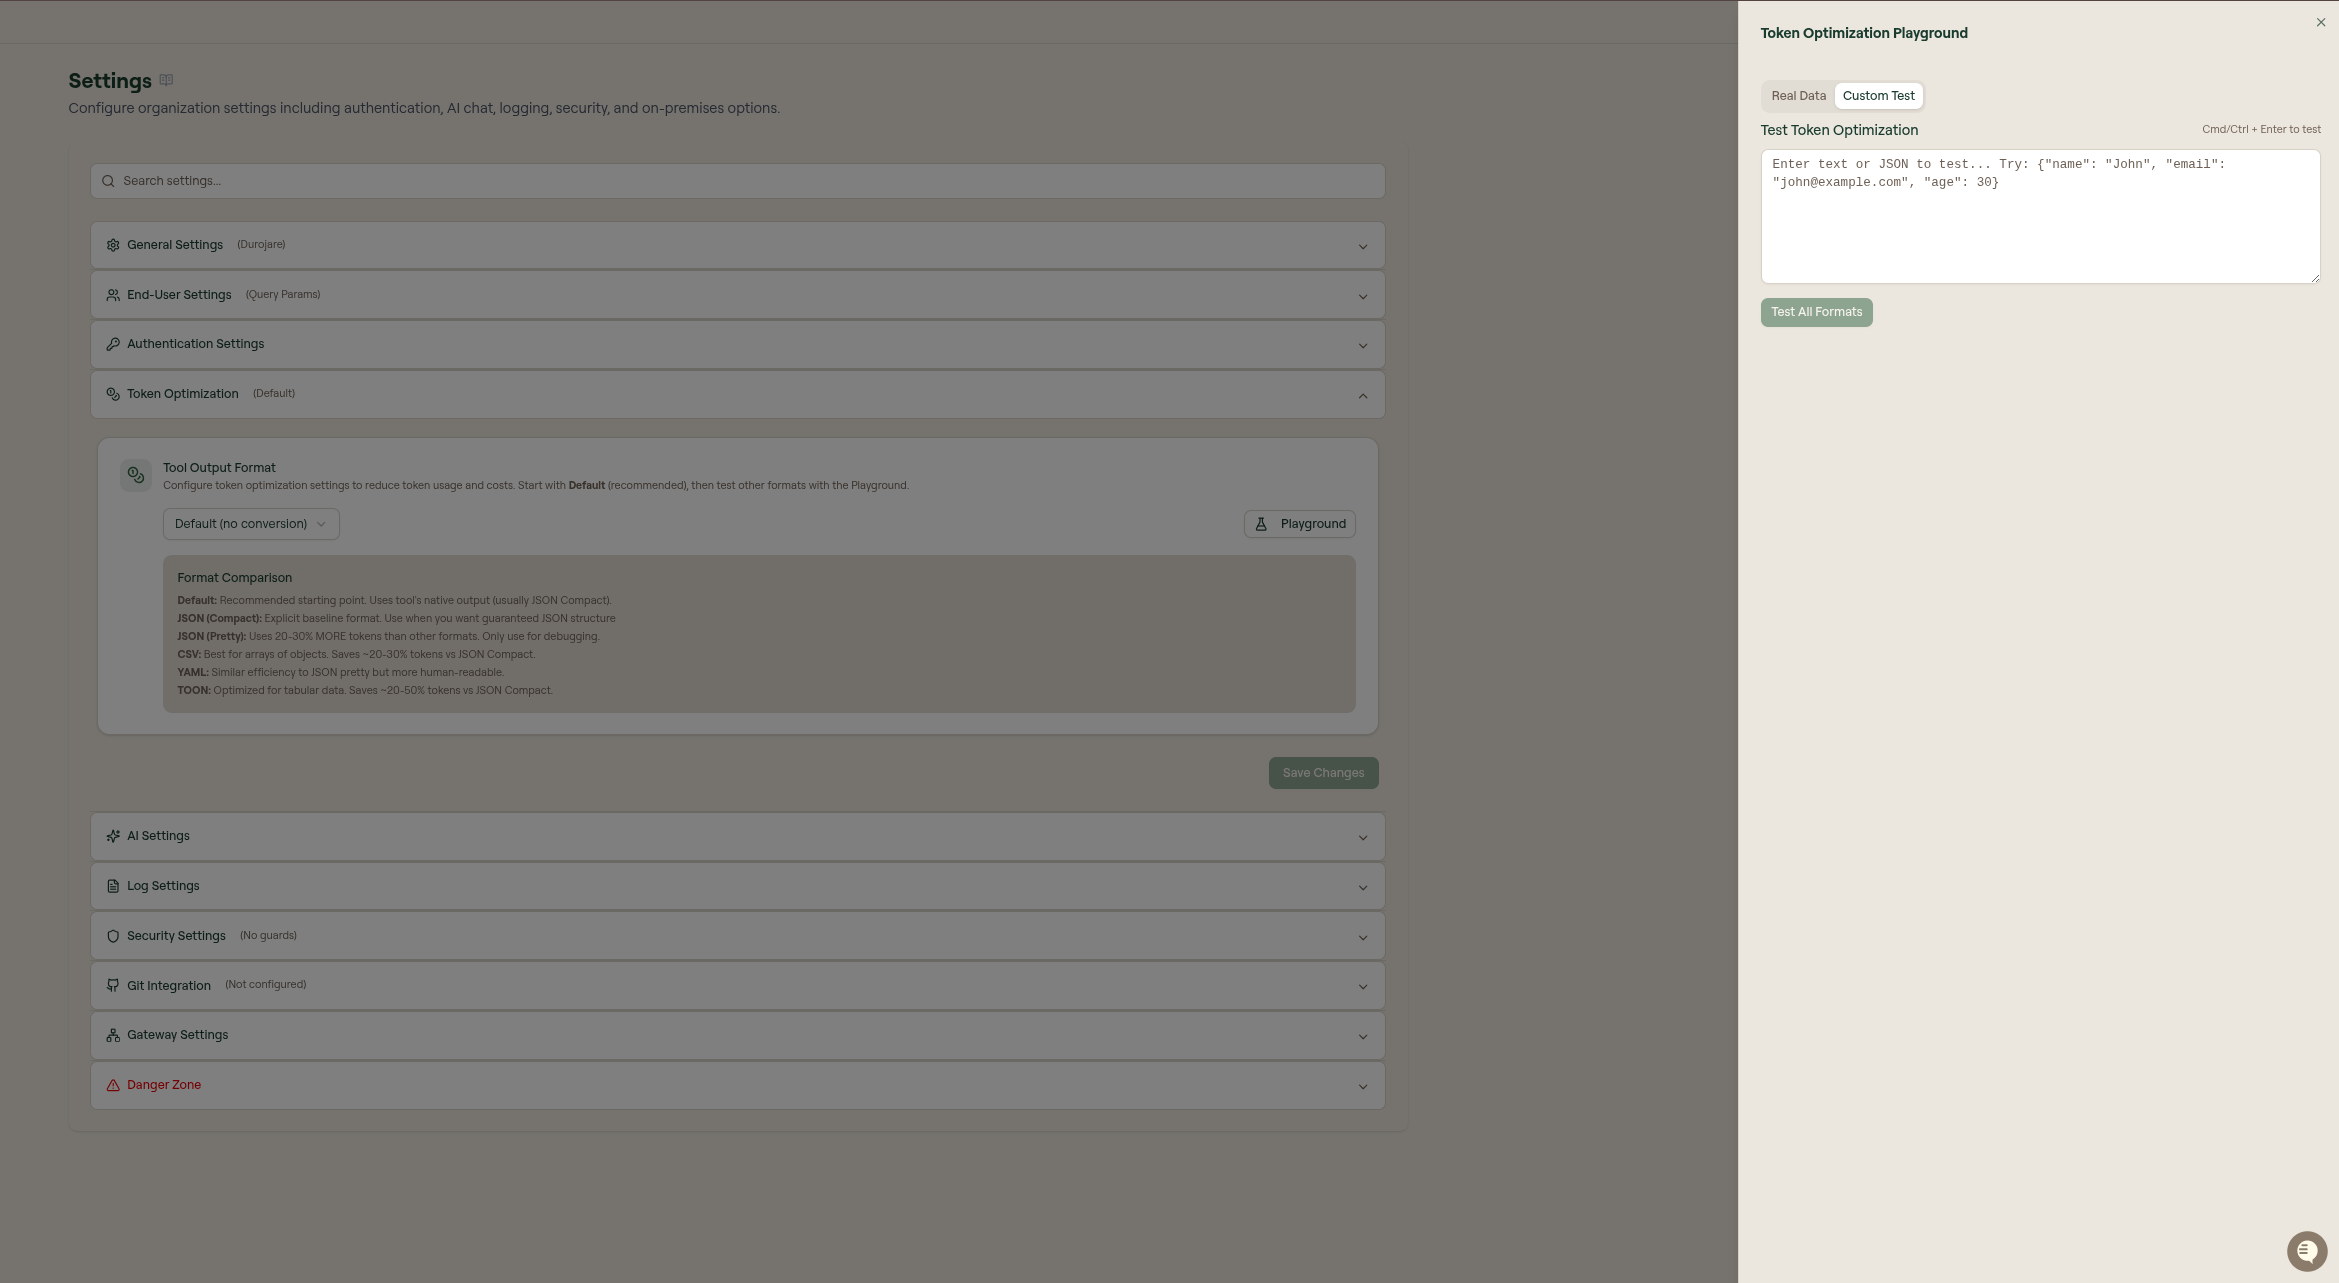Switch to the Real Data tab

click(x=1798, y=96)
